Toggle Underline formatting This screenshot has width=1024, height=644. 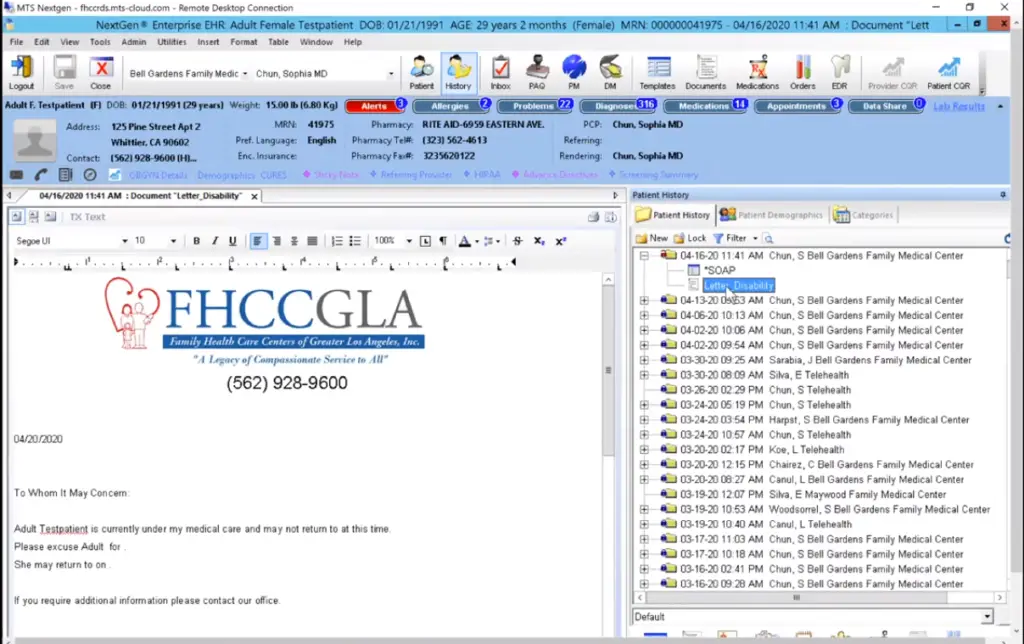(x=232, y=241)
